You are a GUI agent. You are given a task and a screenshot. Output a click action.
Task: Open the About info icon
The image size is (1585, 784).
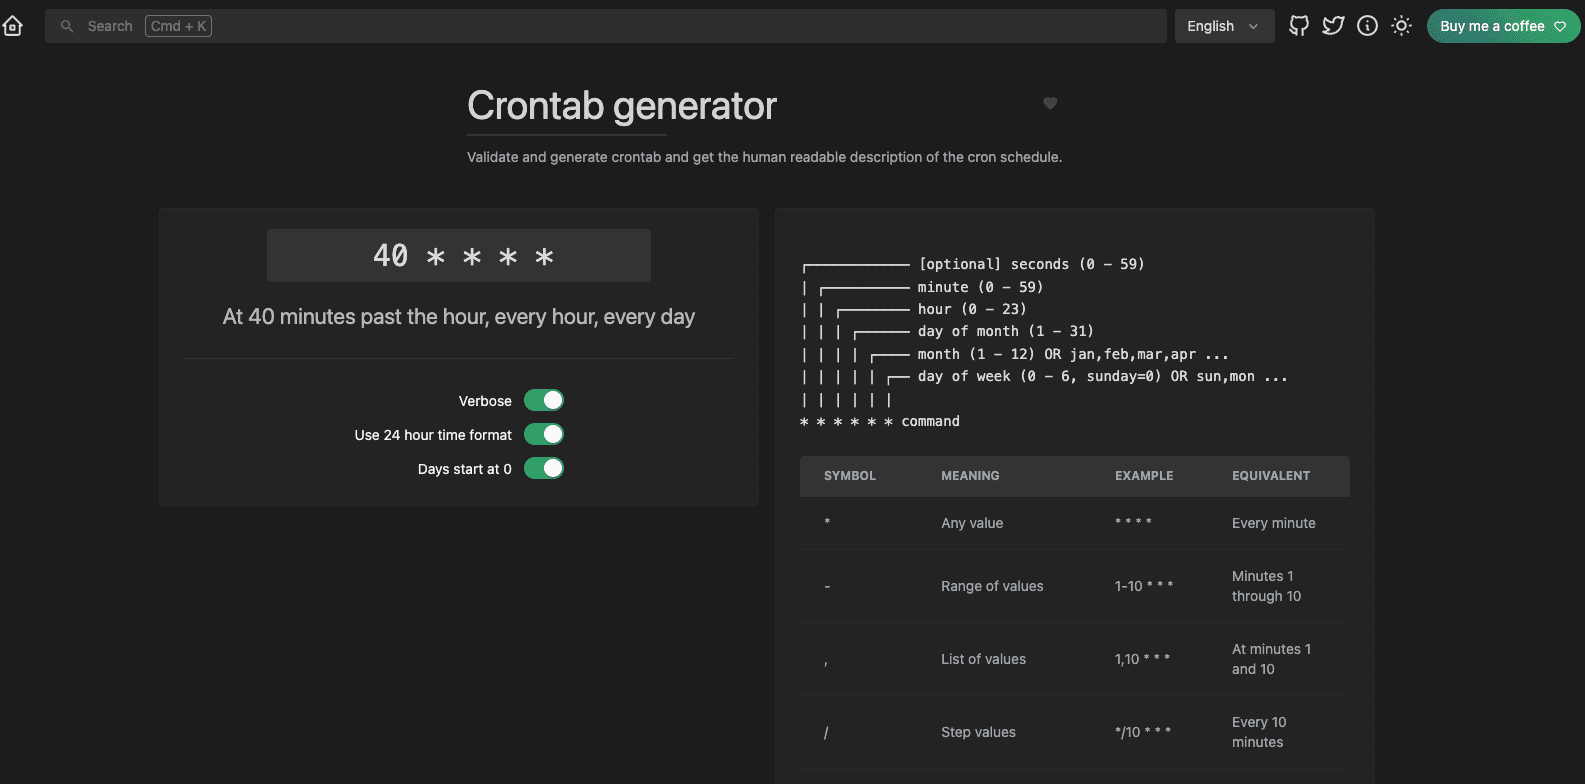coord(1367,26)
